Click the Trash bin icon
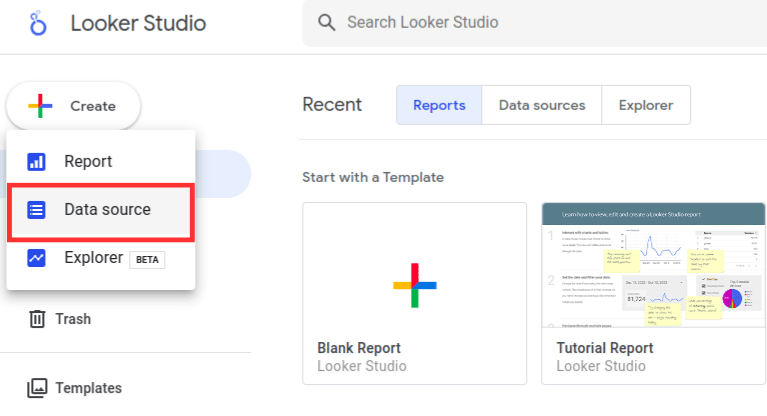The height and width of the screenshot is (416, 767). (x=37, y=319)
